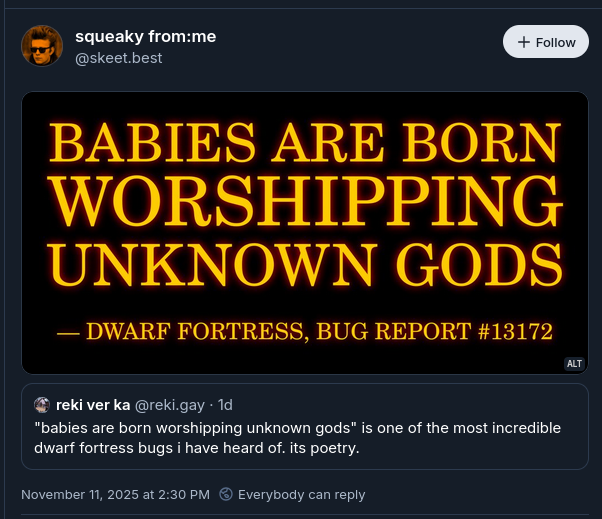Open reki ver ka's small avatar
The height and width of the screenshot is (519, 602).
click(x=42, y=405)
